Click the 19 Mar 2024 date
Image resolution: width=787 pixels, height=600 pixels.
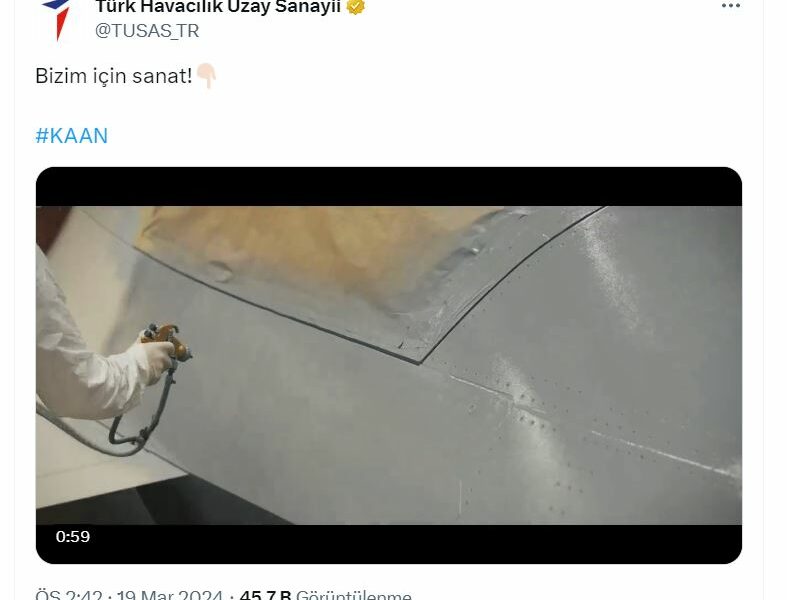coord(170,595)
